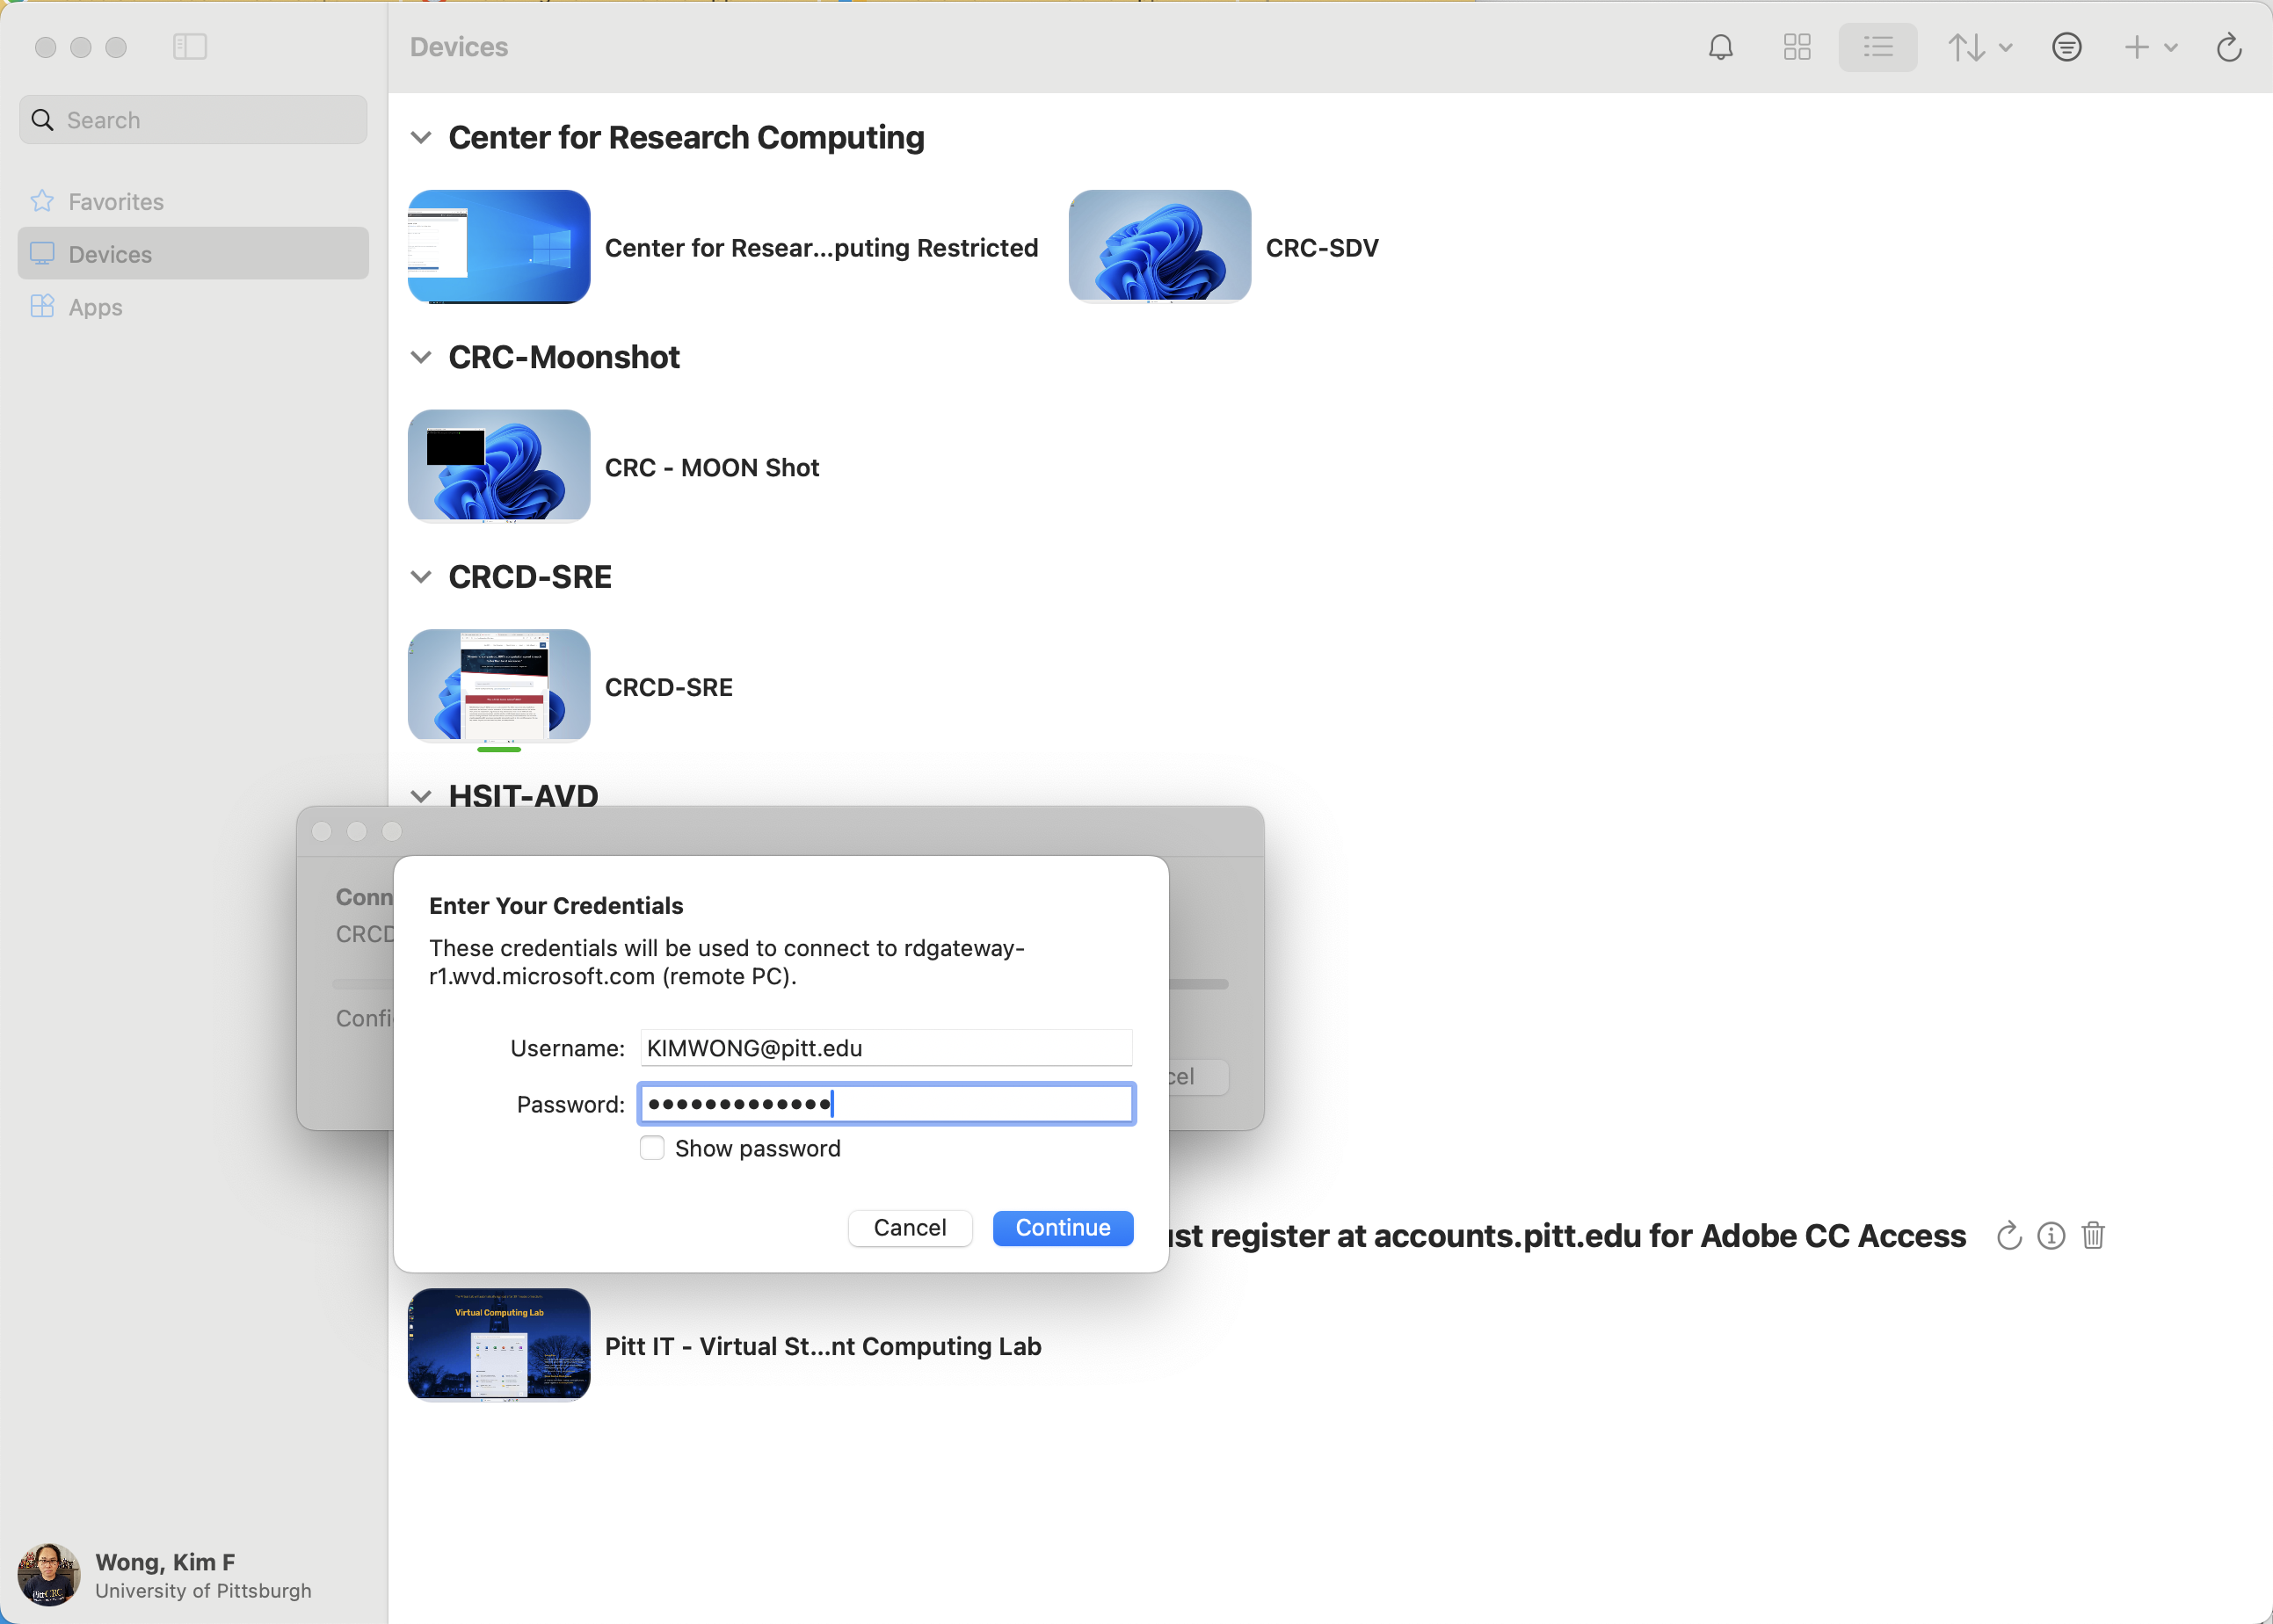
Task: Click the Pitt IT - Virtual St...nt Computing Lab label
Action: coord(823,1346)
